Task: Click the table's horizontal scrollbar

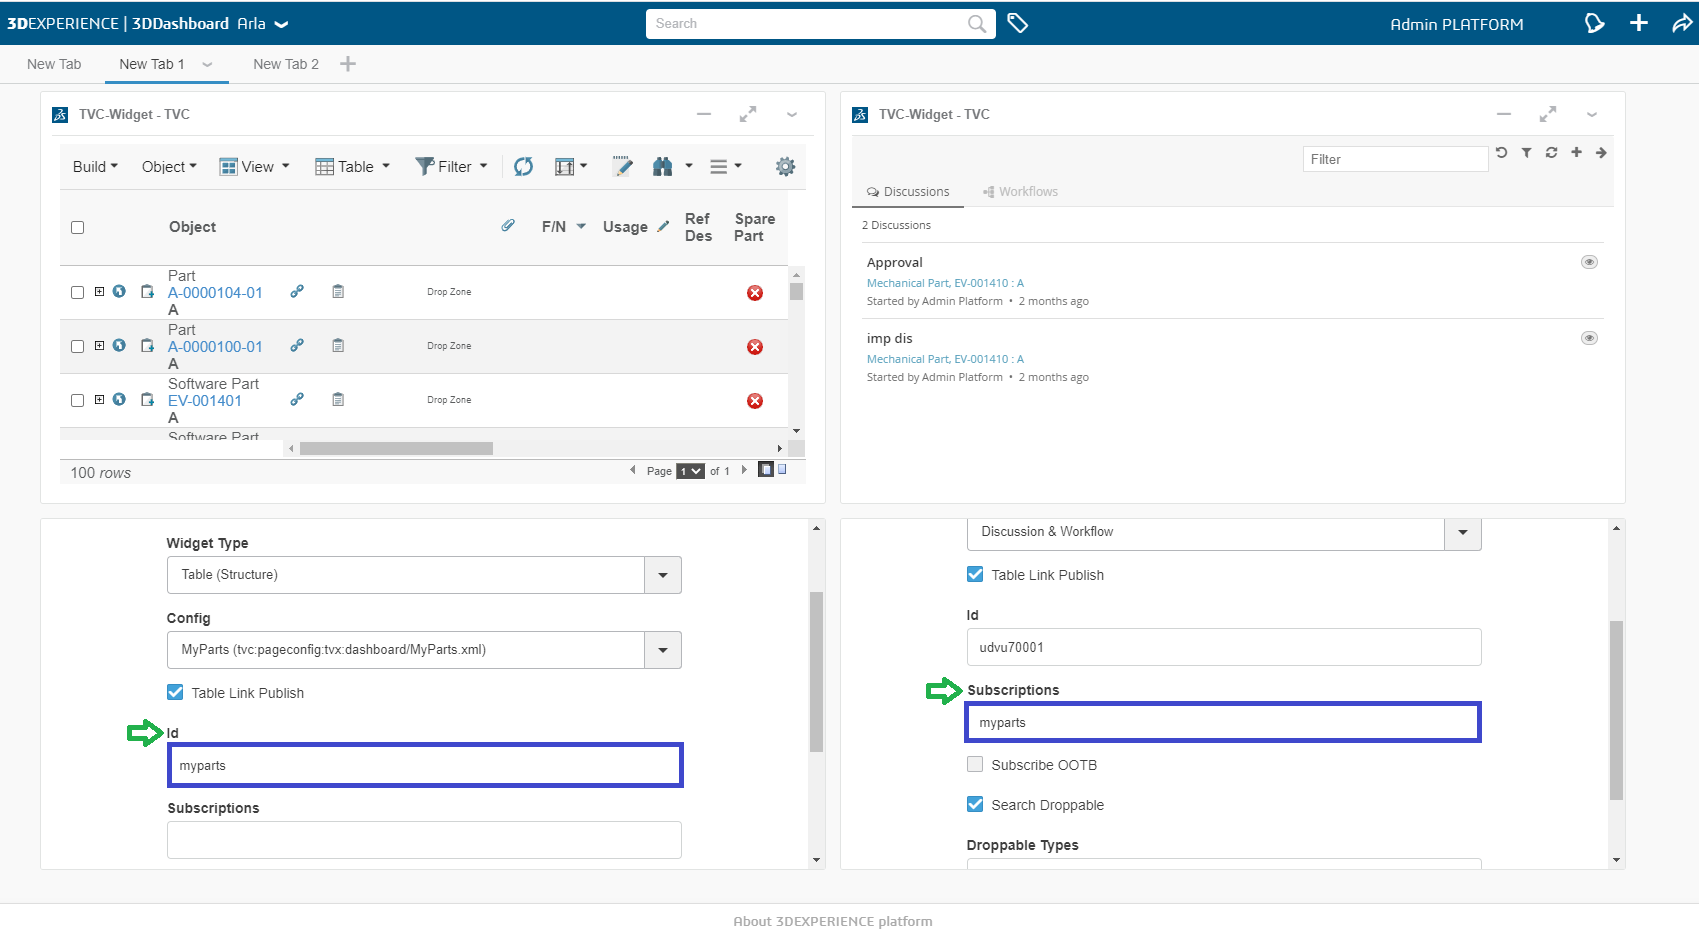Action: 396,449
